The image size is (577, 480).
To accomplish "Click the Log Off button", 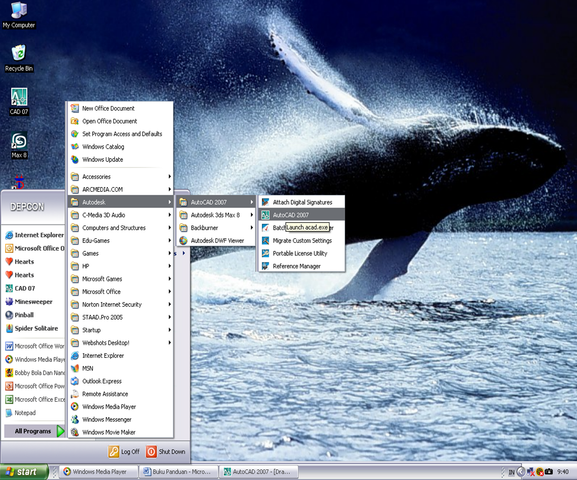I will pyautogui.click(x=124, y=452).
